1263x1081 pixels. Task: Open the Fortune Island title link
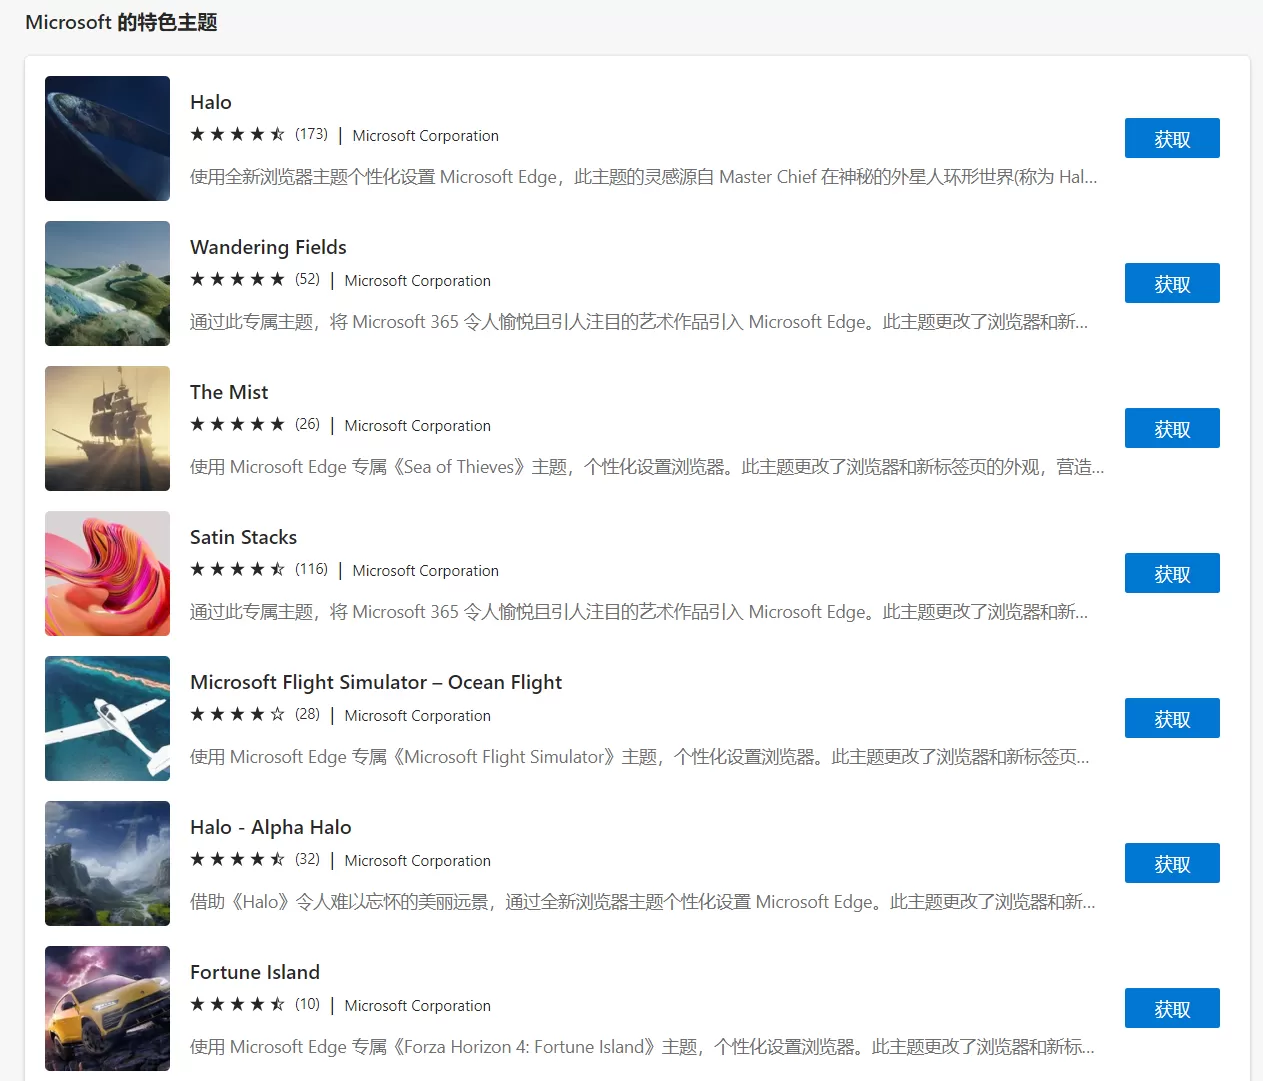pos(255,972)
